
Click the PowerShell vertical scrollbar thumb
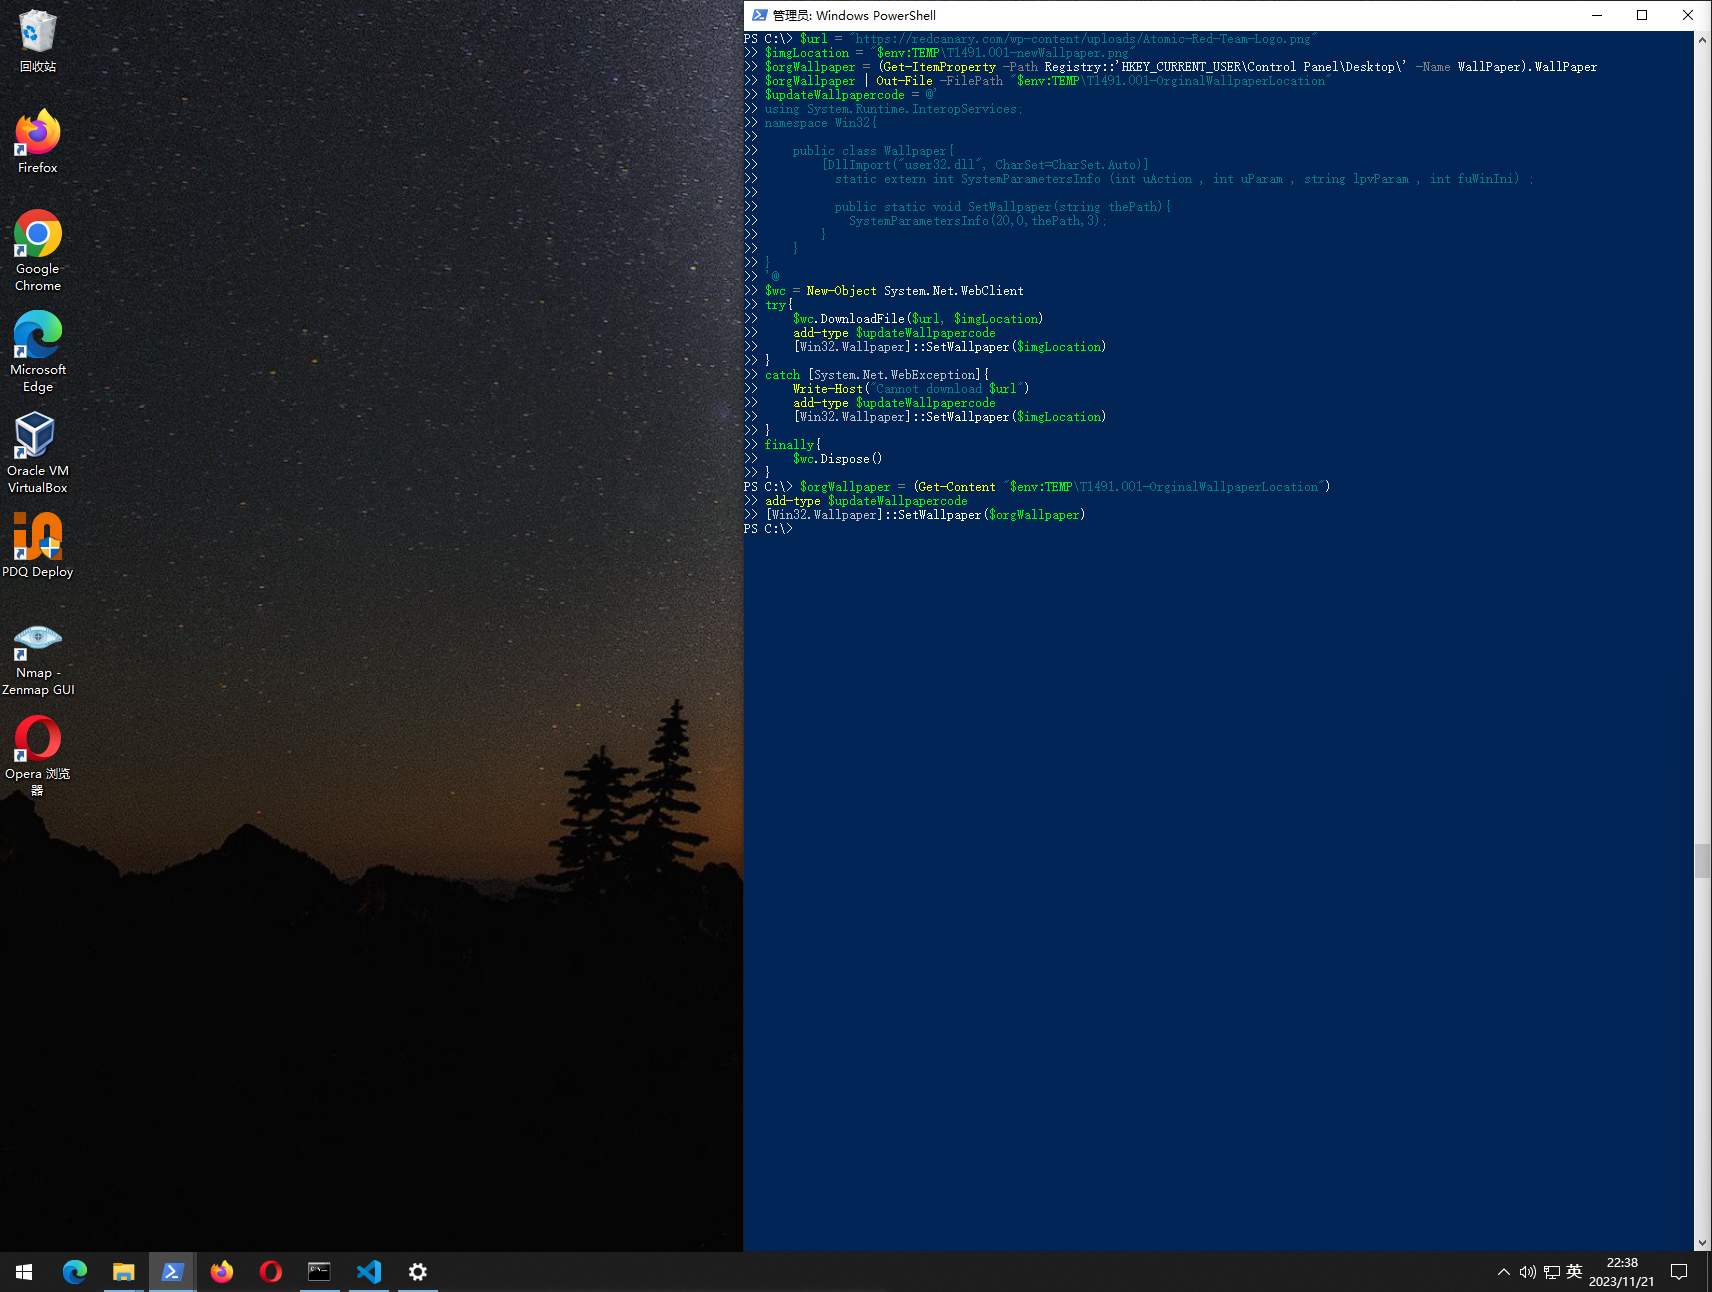1702,861
